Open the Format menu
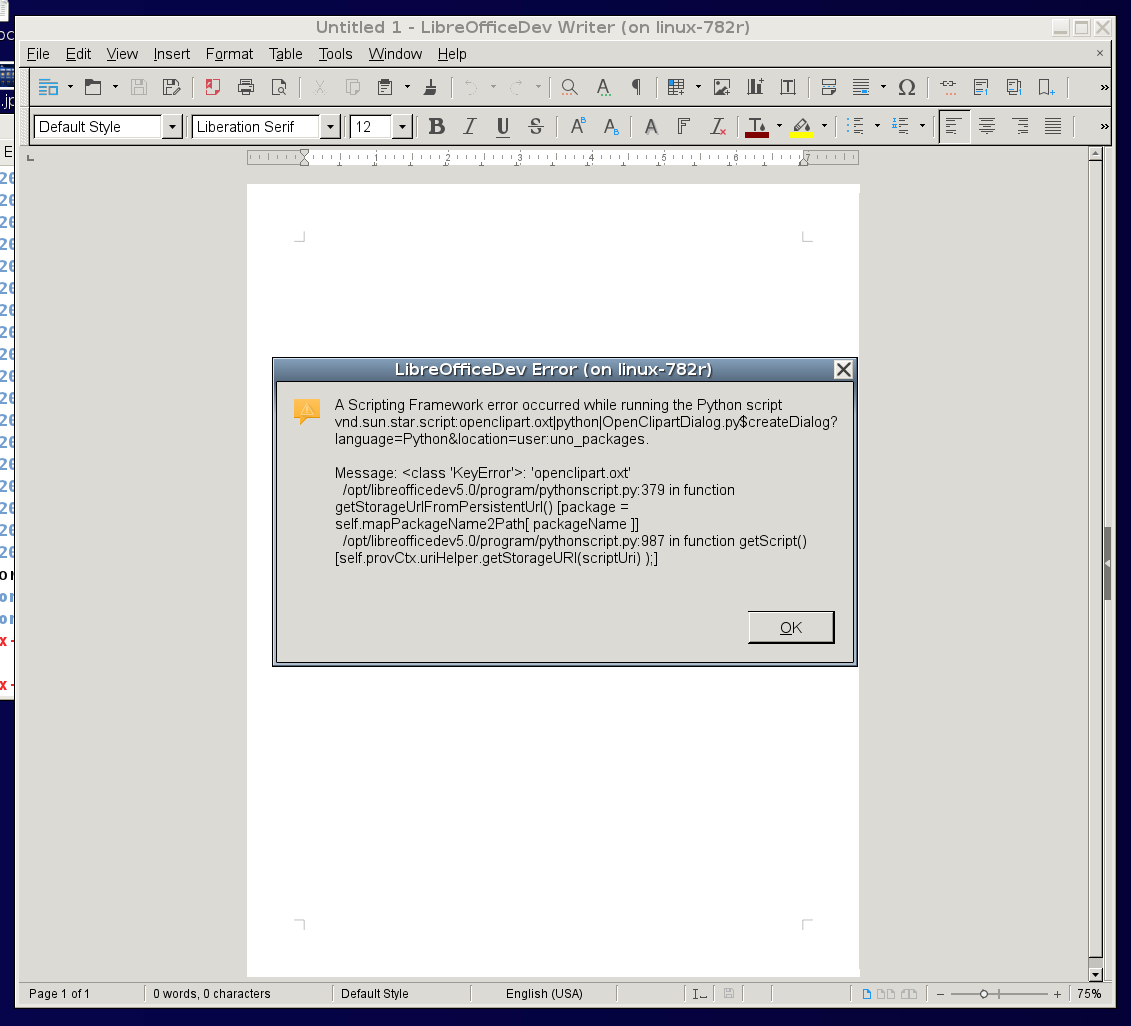 pyautogui.click(x=229, y=54)
